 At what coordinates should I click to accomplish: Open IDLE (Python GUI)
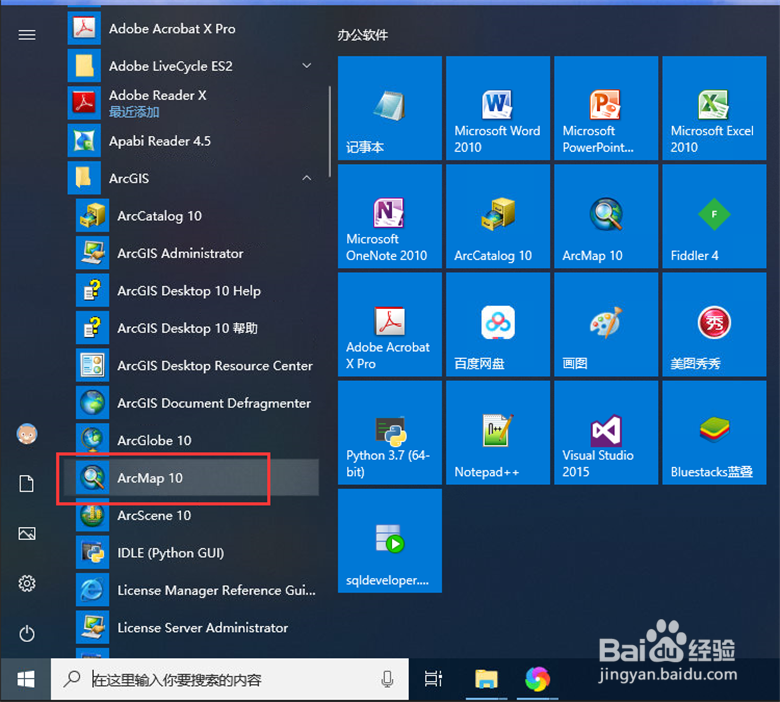pyautogui.click(x=197, y=553)
